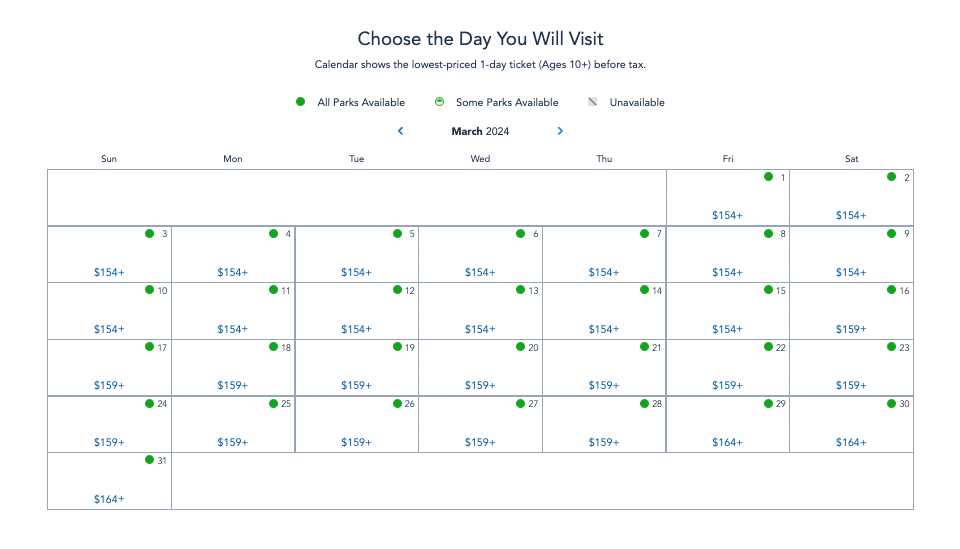Click the Unavailable legend icon
The width and height of the screenshot is (960, 549).
click(x=592, y=102)
